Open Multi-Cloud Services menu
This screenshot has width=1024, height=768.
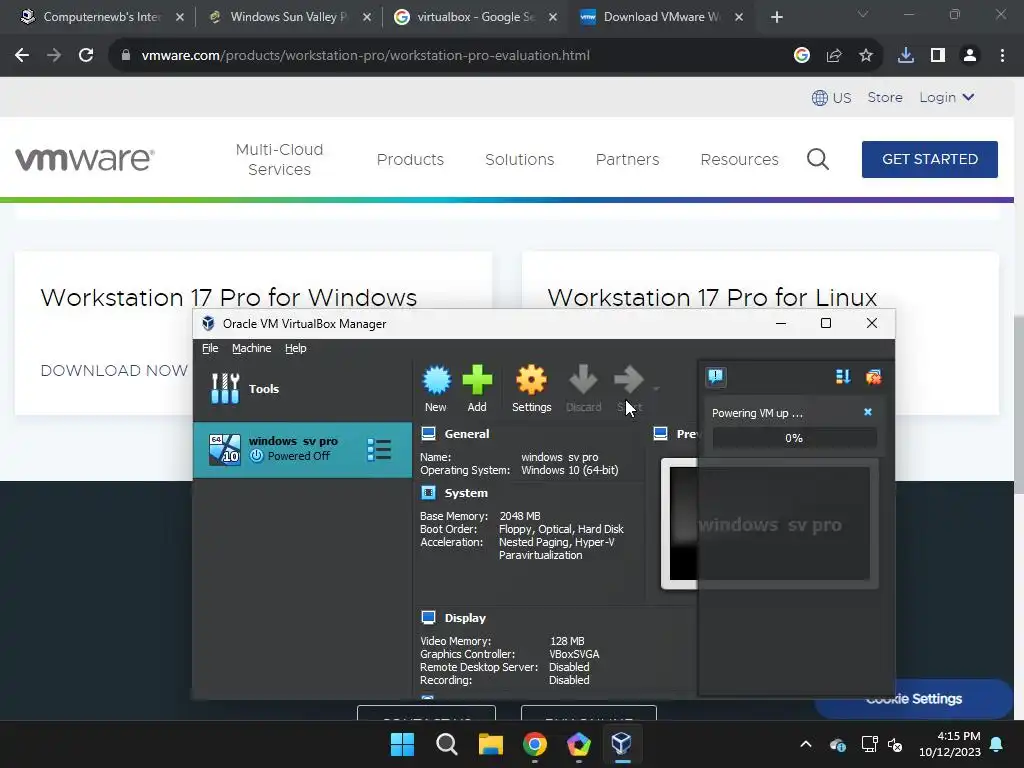pyautogui.click(x=280, y=159)
